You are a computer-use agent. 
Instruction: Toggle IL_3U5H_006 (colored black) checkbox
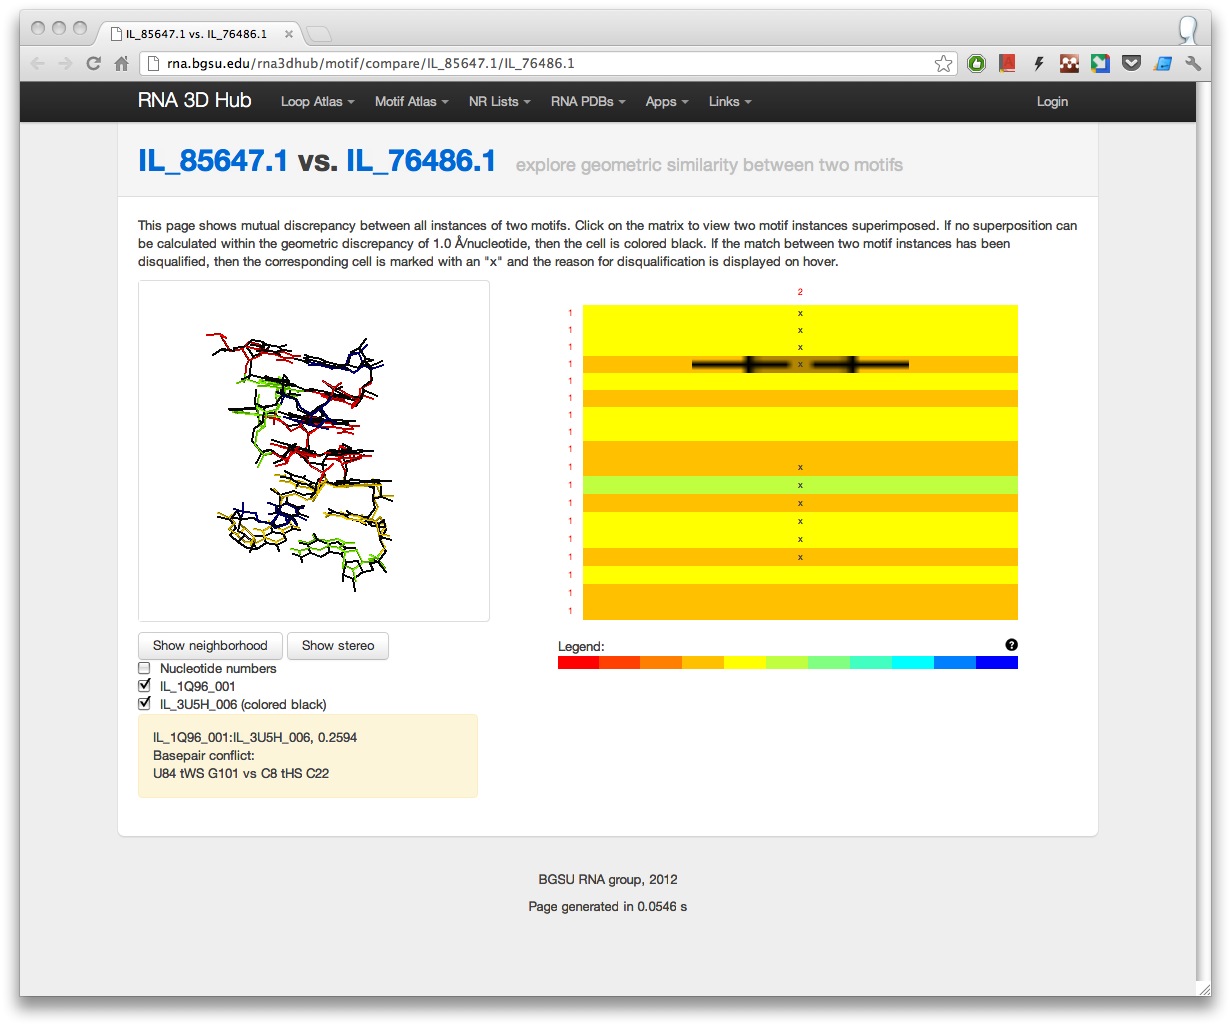[x=144, y=704]
